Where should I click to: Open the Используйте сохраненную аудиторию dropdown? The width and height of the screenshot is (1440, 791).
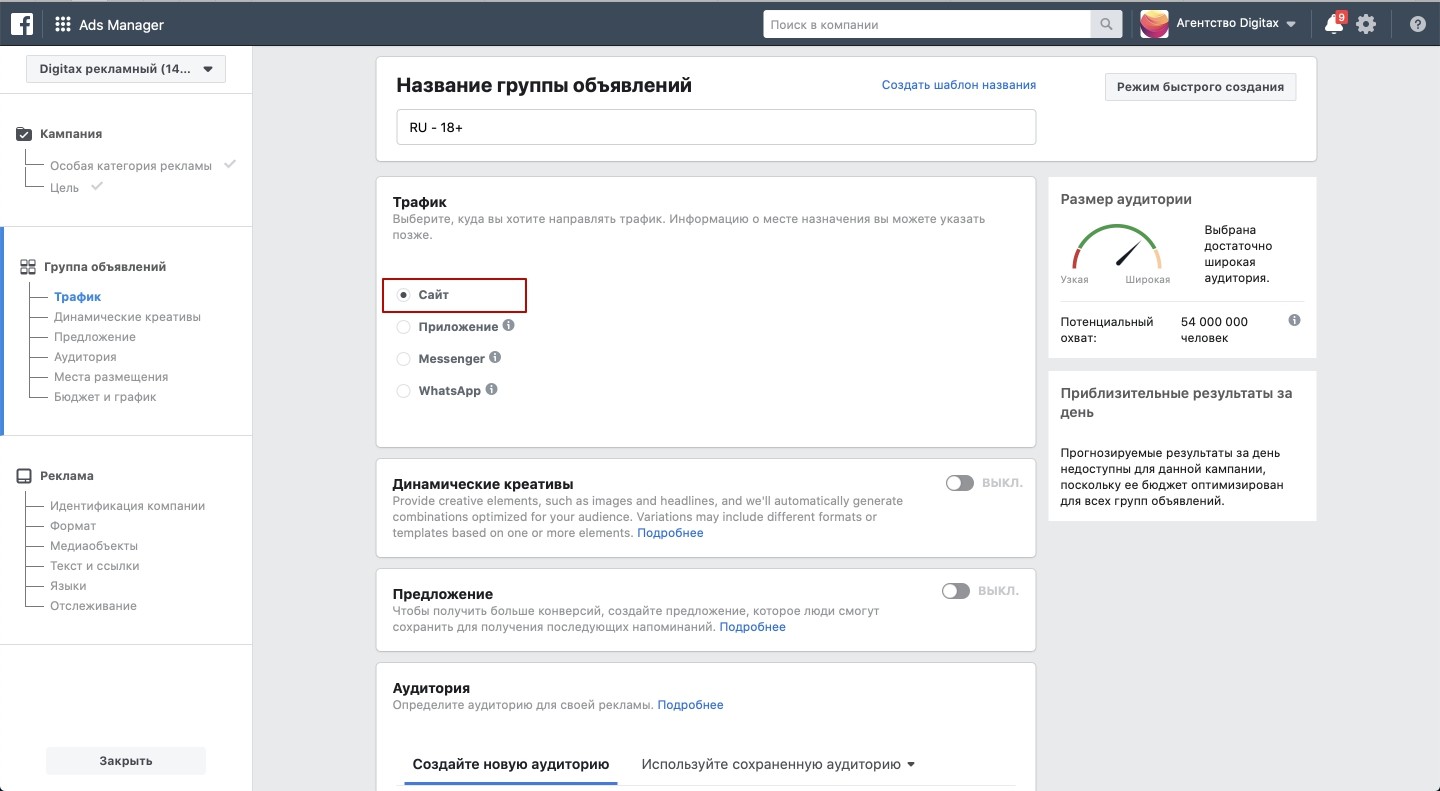(x=778, y=765)
